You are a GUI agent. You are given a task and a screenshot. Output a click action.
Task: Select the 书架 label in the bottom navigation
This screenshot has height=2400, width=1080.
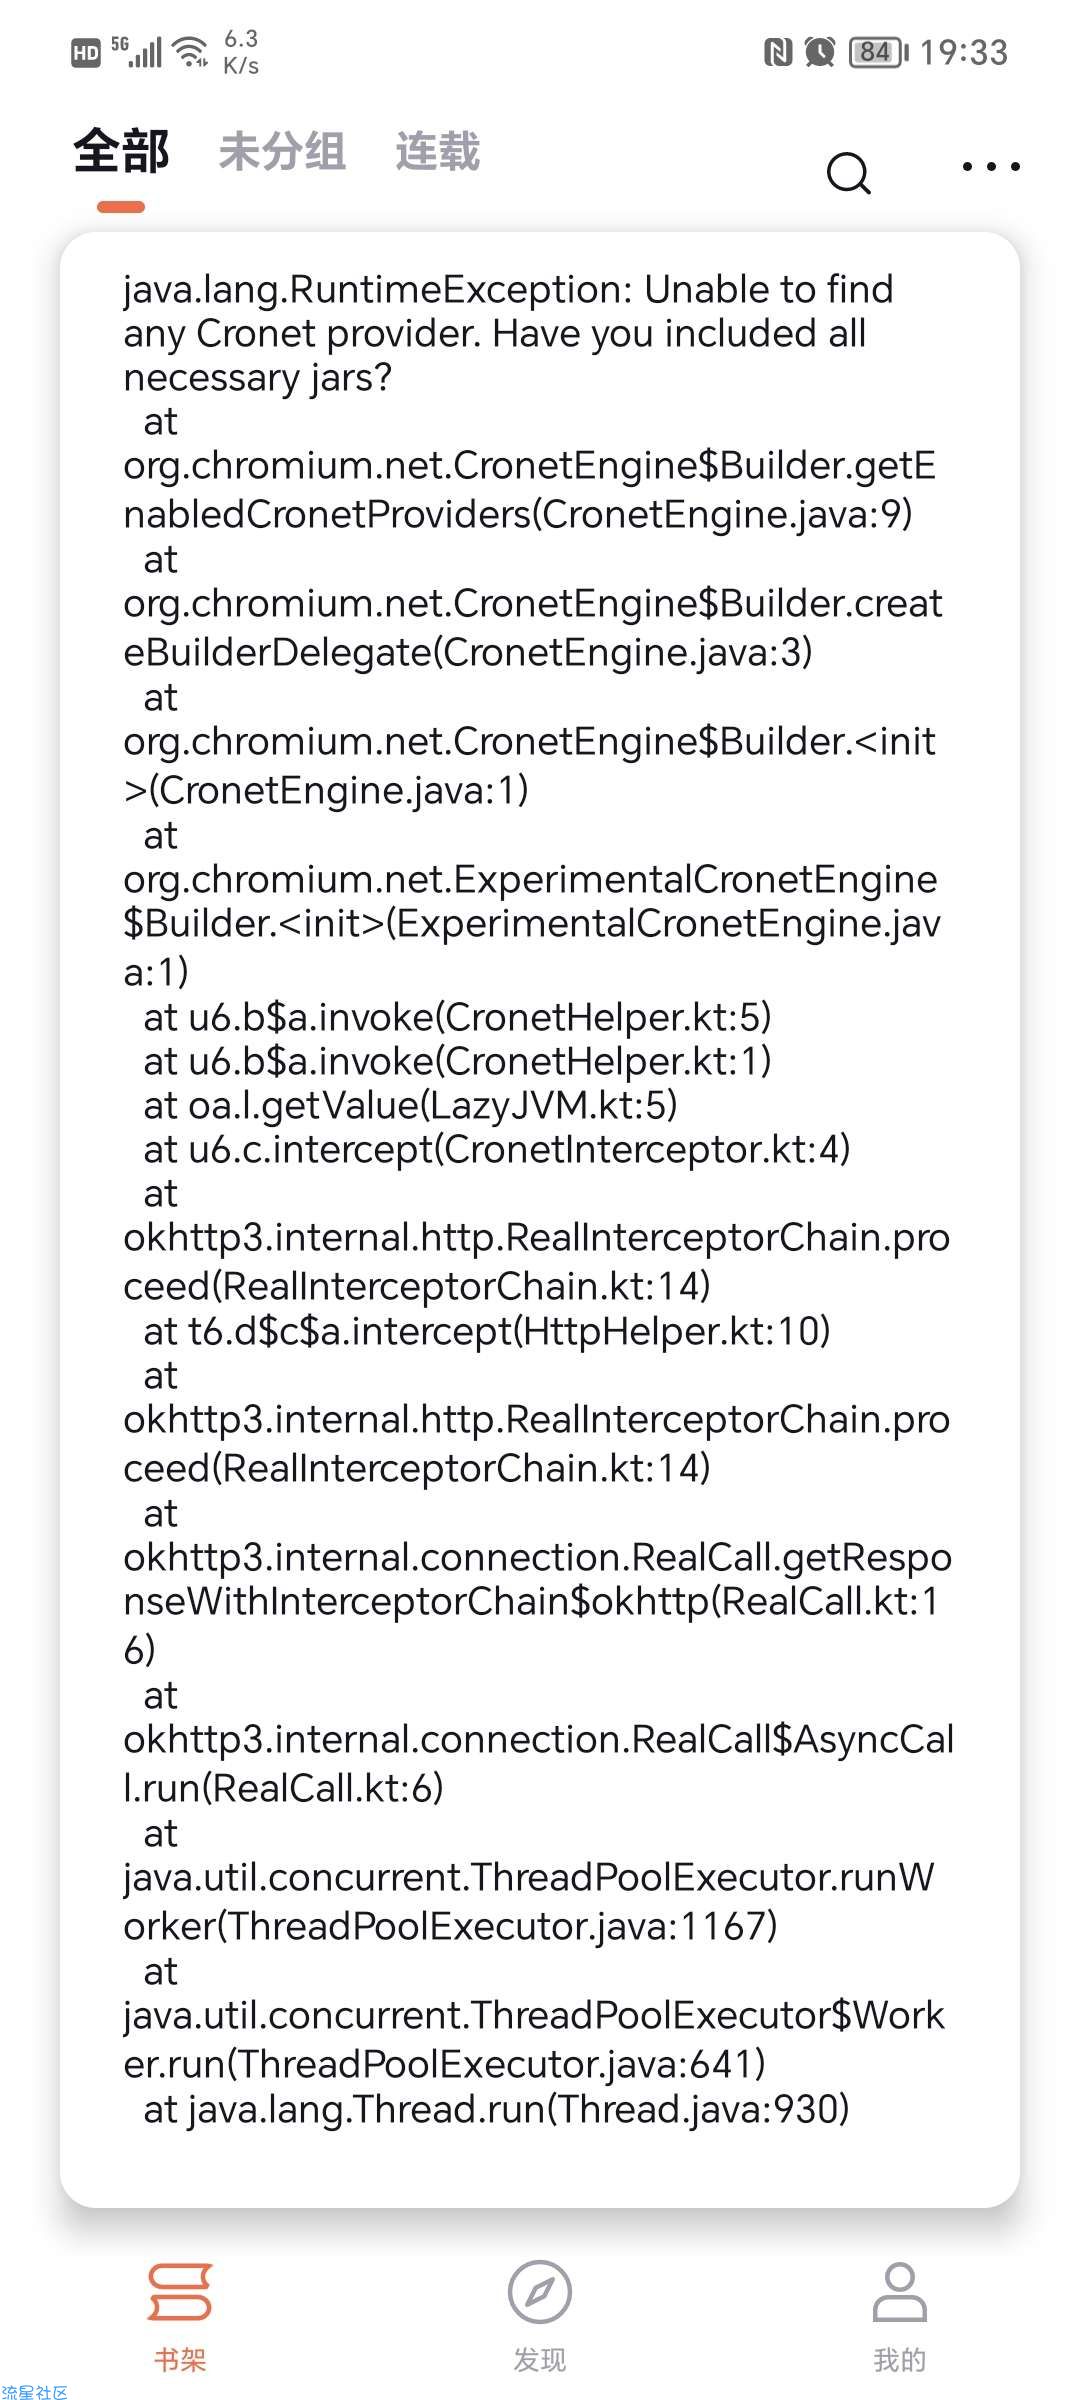click(x=180, y=2360)
